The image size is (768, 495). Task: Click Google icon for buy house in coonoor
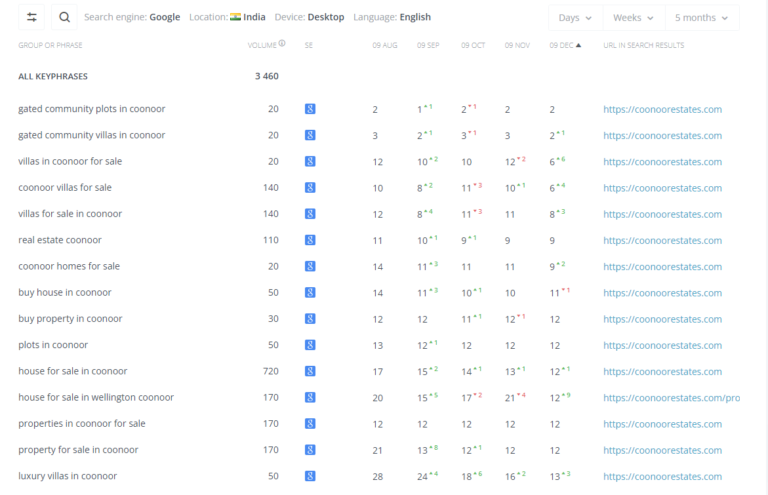tap(310, 292)
